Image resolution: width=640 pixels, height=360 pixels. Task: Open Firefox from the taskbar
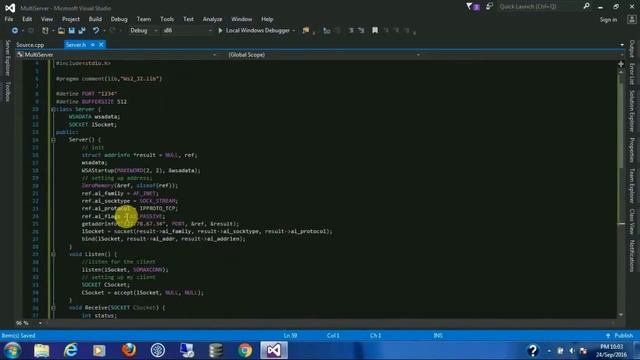point(129,350)
